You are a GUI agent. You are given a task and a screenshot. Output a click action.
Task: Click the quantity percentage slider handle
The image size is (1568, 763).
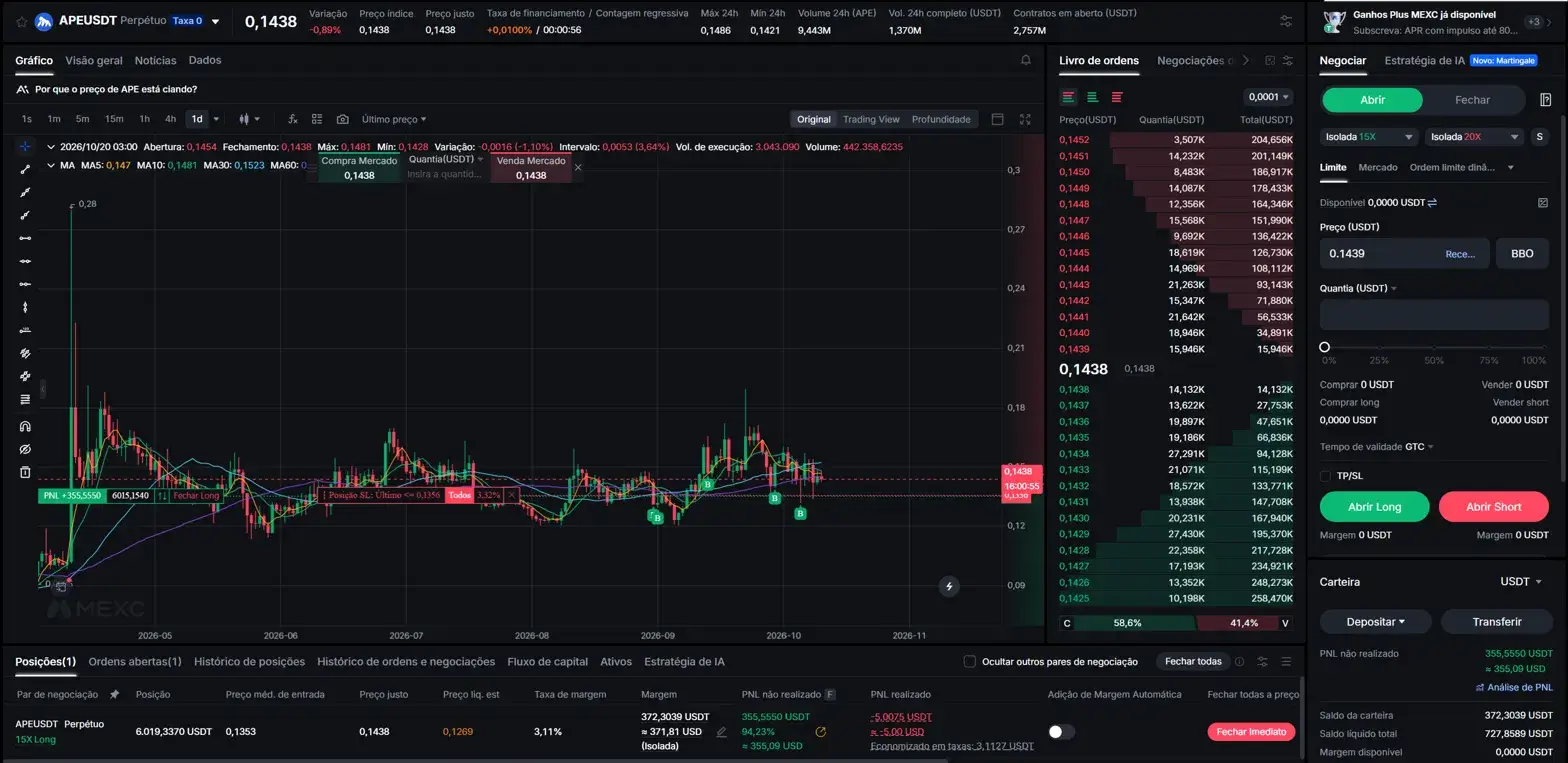tap(1325, 347)
